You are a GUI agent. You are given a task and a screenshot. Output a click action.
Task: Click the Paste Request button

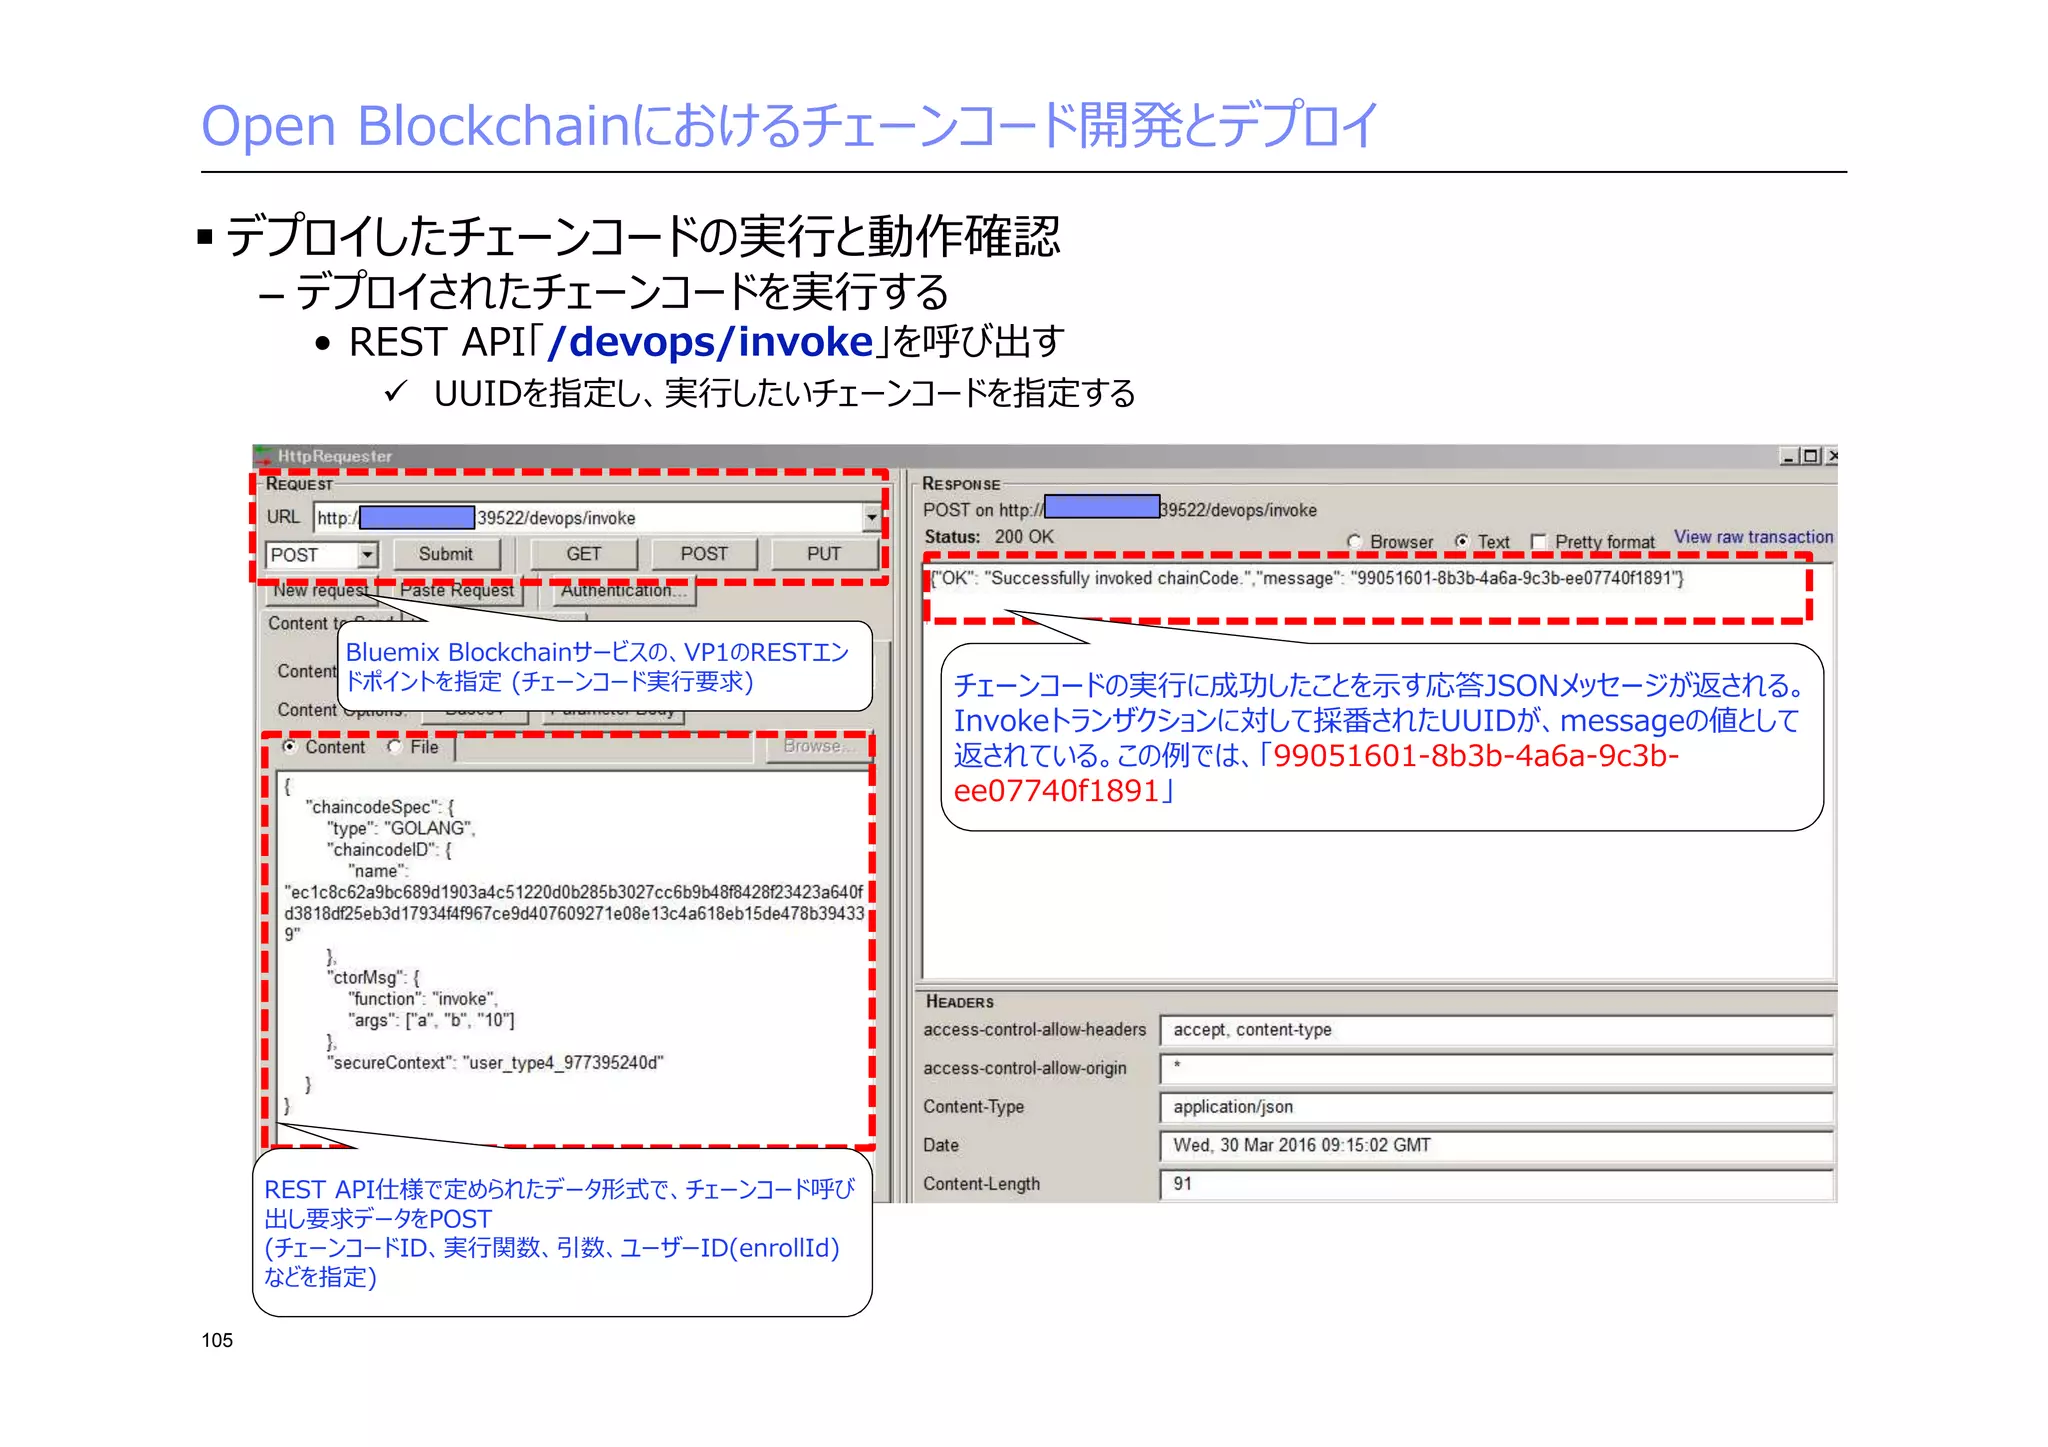[x=457, y=591]
